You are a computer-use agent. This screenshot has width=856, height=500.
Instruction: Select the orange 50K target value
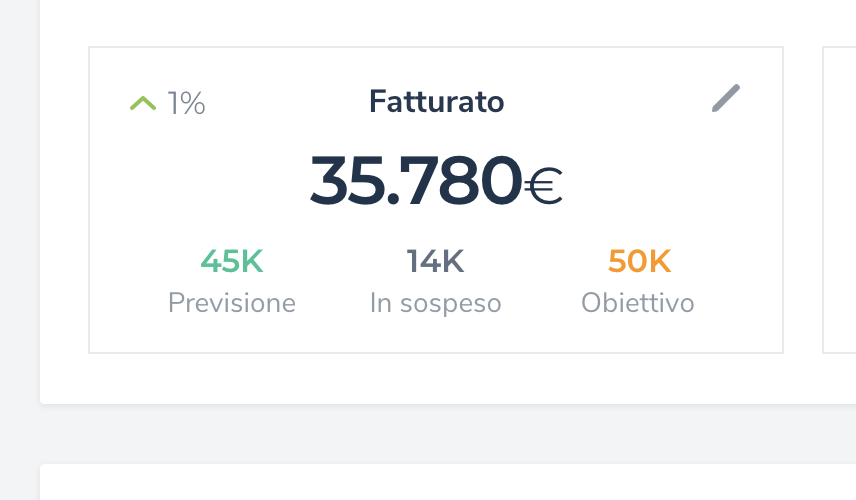coord(639,262)
